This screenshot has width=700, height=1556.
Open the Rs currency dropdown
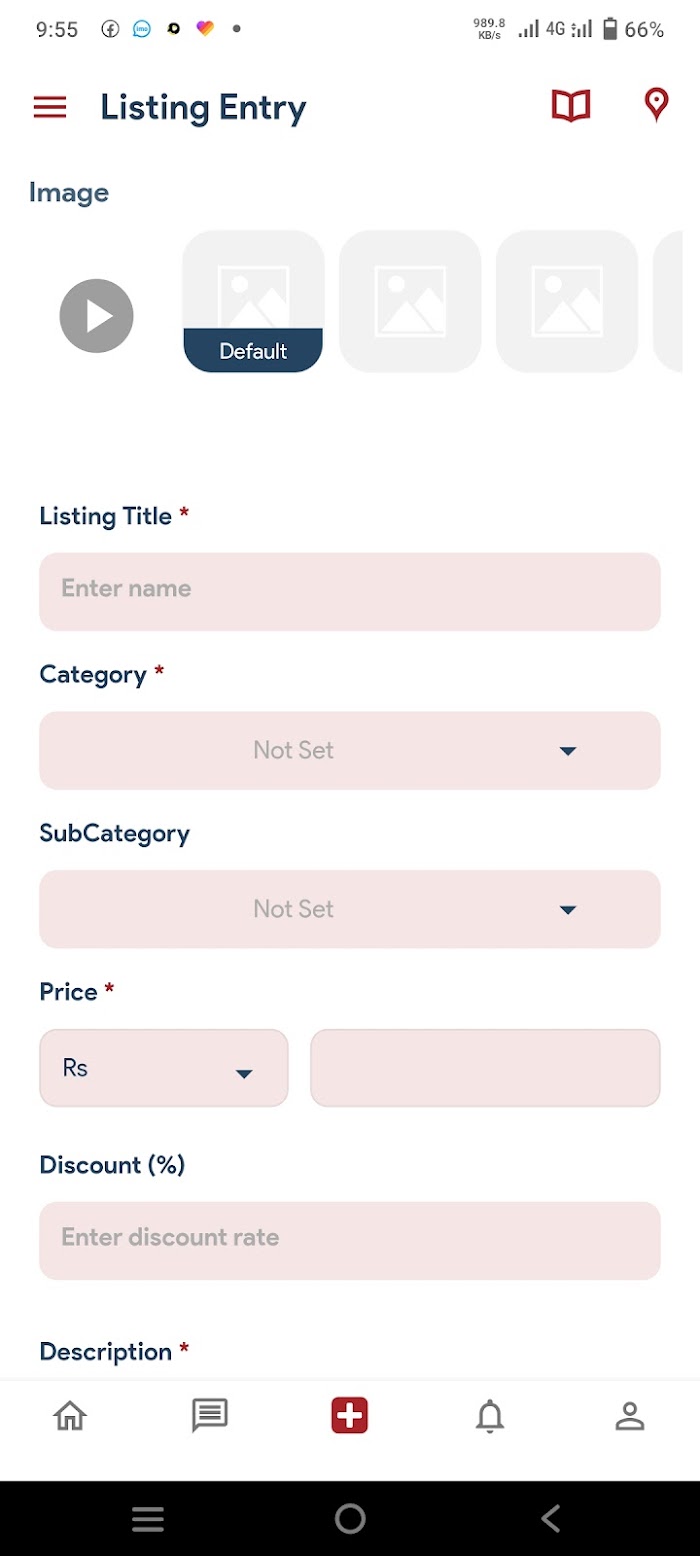164,1068
